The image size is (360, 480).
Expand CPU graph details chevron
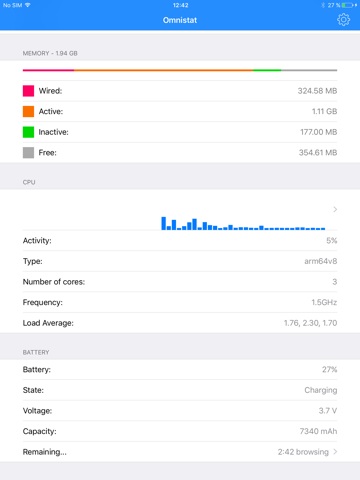coord(335,209)
